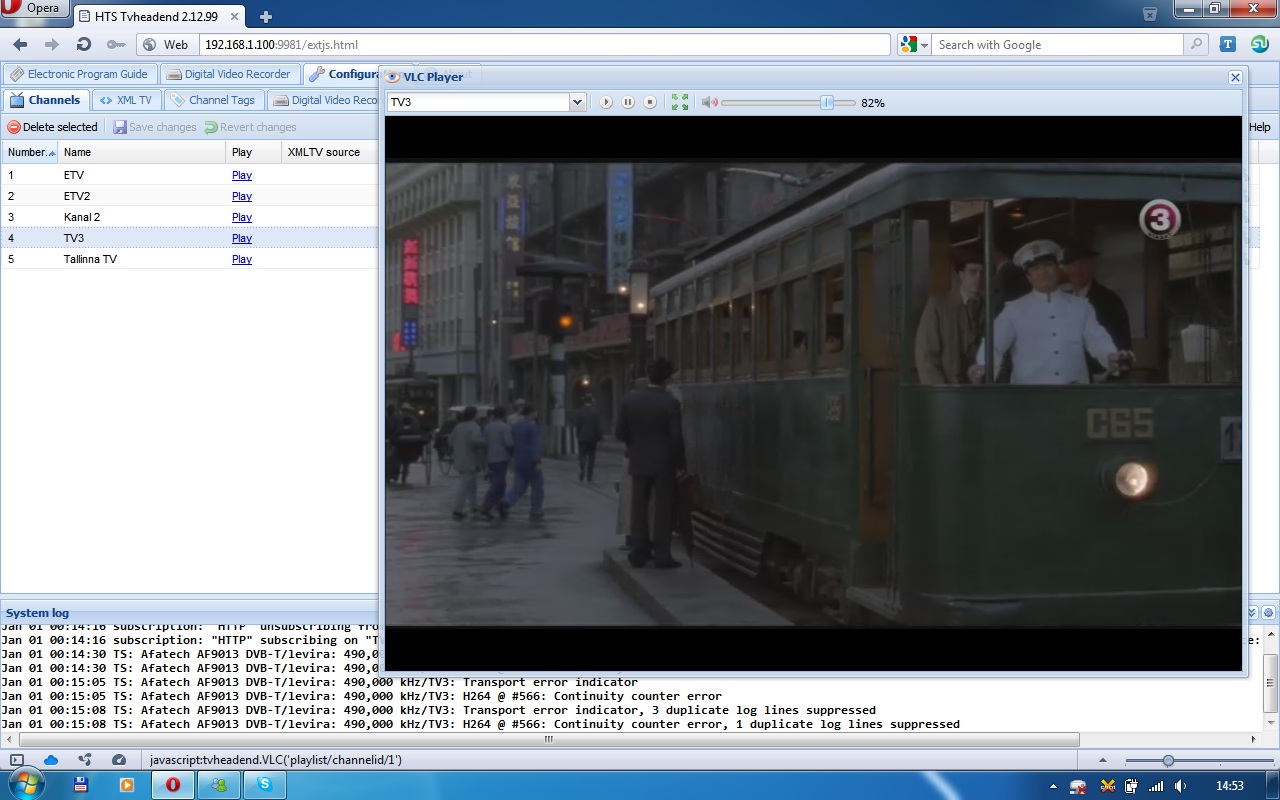Open the password wand key icon
Image resolution: width=1280 pixels, height=800 pixels.
(116, 45)
